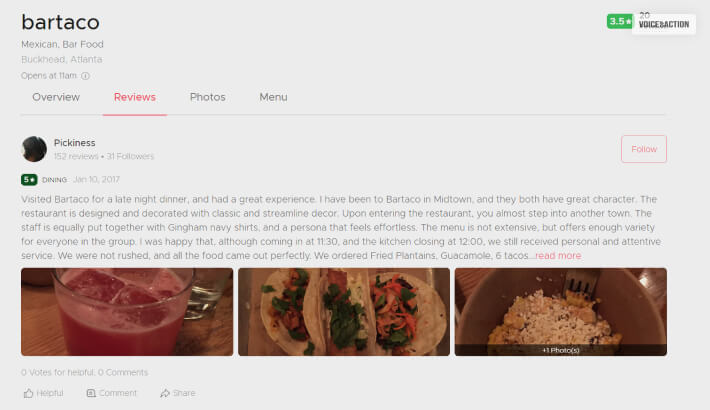
Task: Click the Comment speech bubble icon
Action: coord(91,393)
